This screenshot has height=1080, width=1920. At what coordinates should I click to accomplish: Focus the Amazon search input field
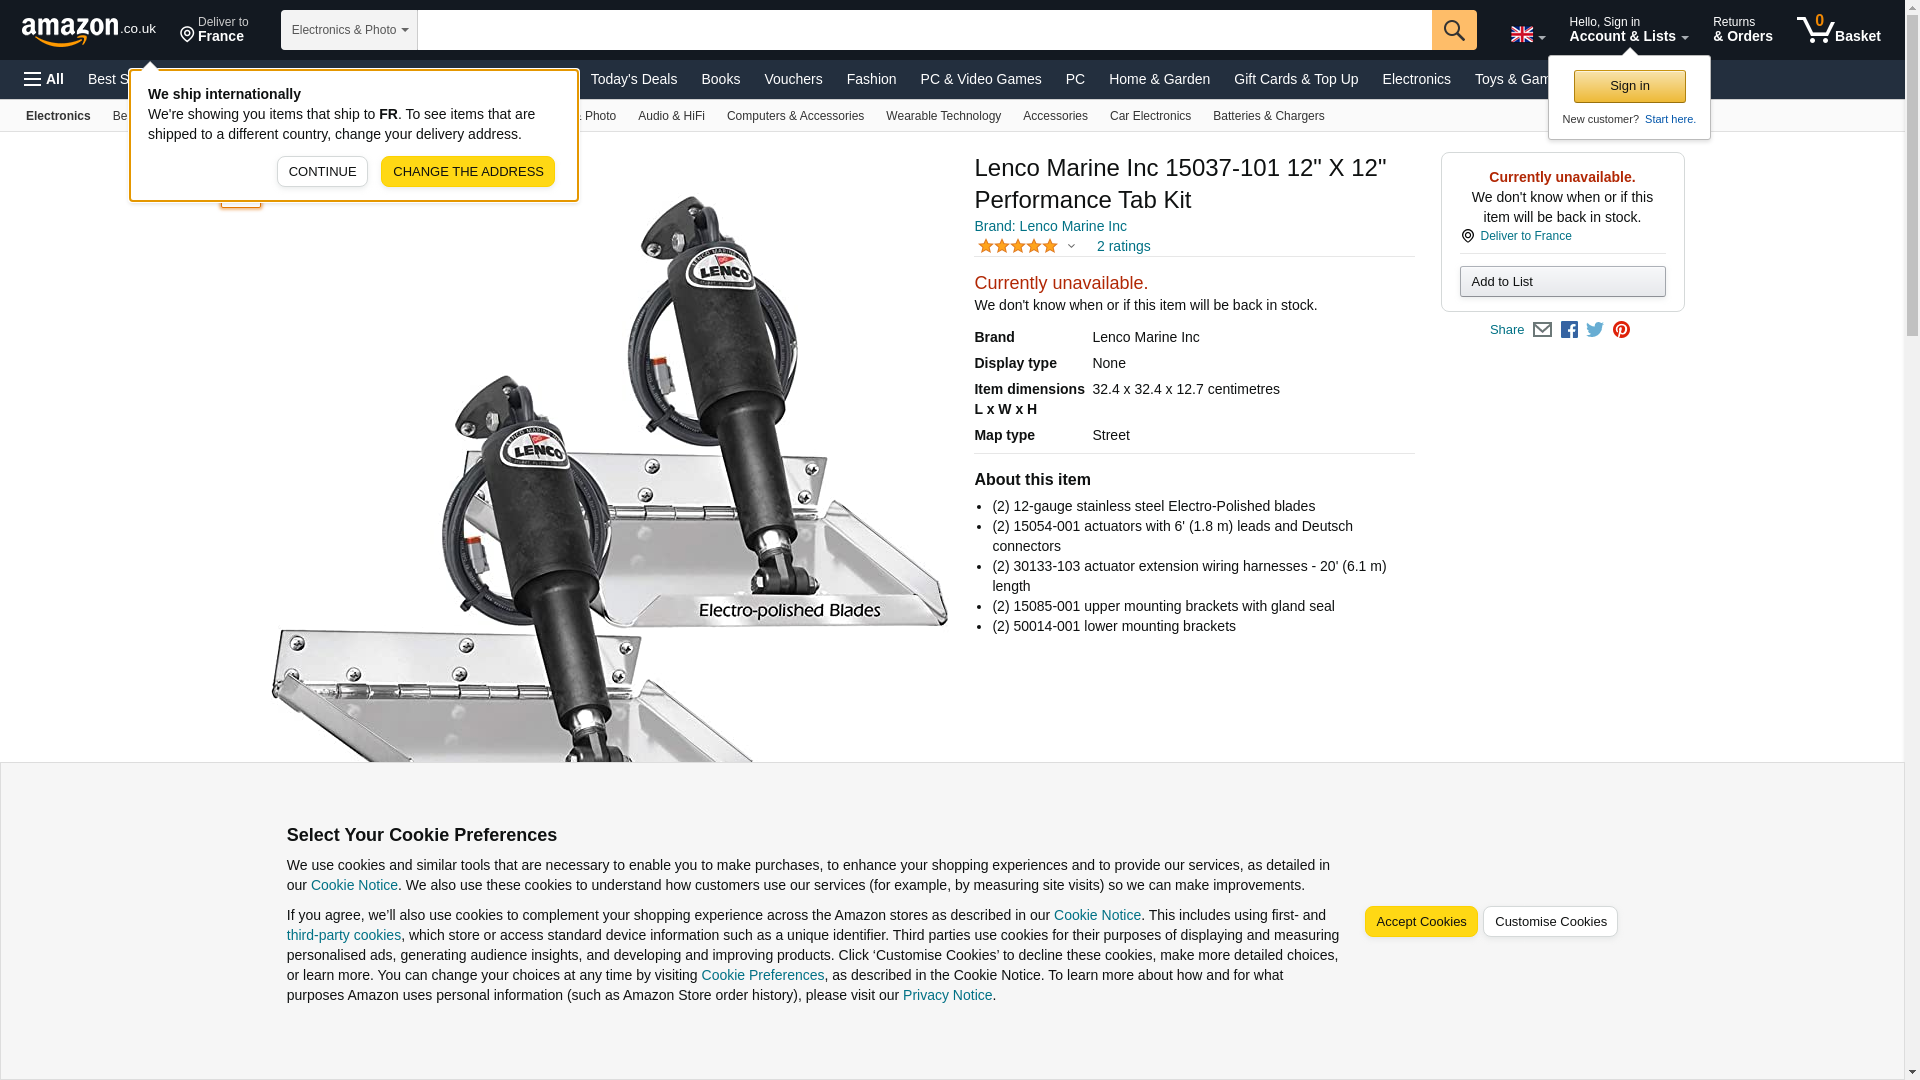click(924, 30)
